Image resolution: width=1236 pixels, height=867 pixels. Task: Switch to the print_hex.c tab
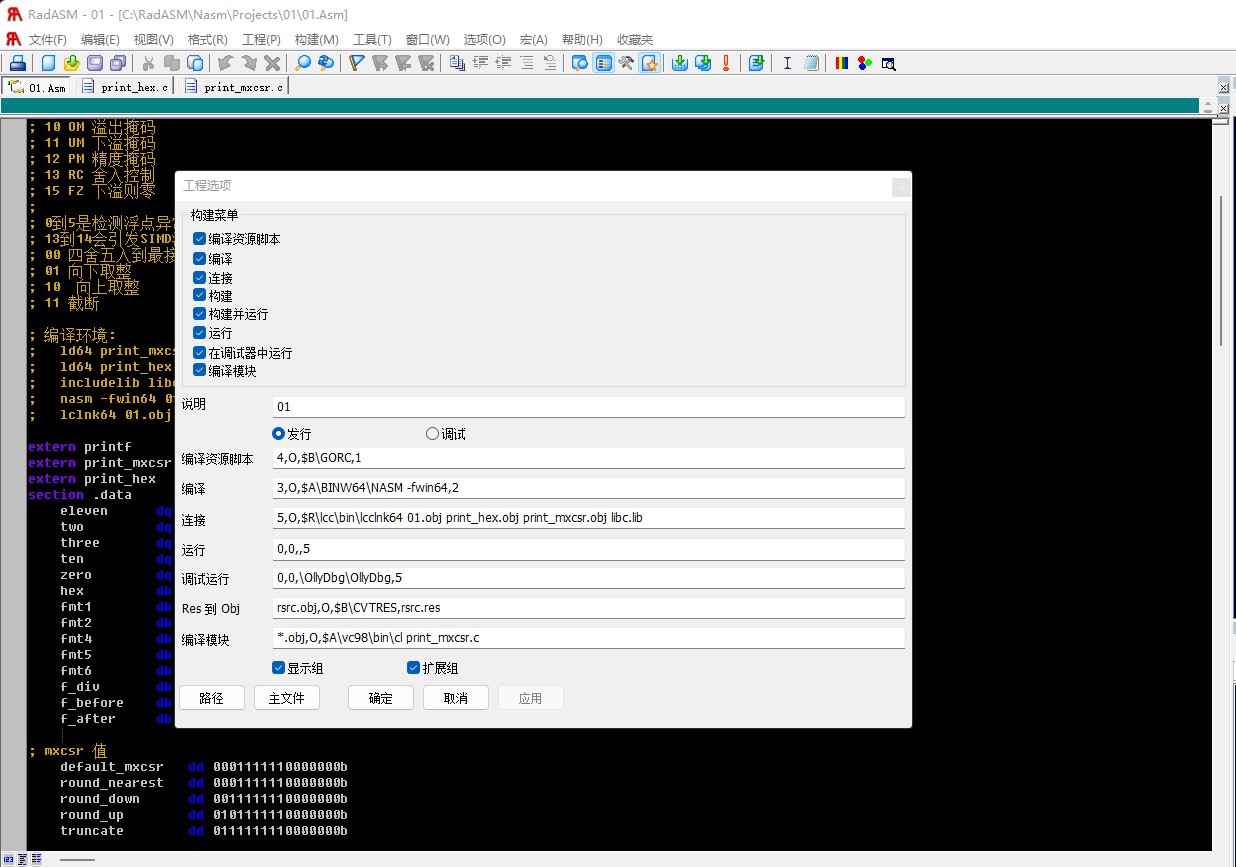(125, 87)
